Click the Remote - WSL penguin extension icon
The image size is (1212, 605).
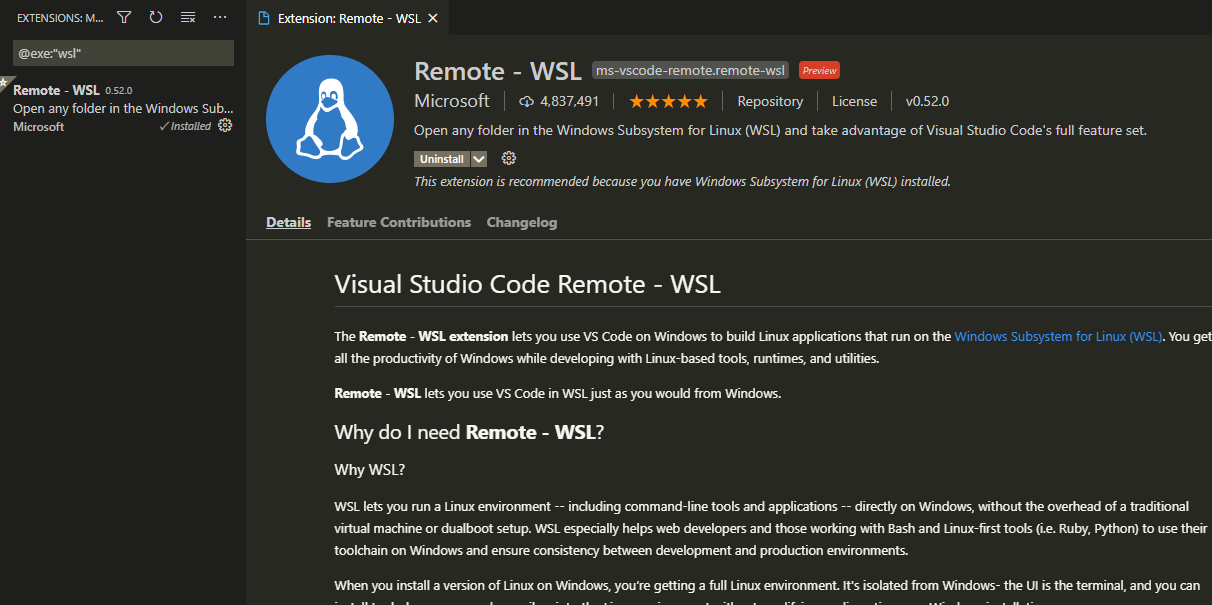tap(330, 118)
